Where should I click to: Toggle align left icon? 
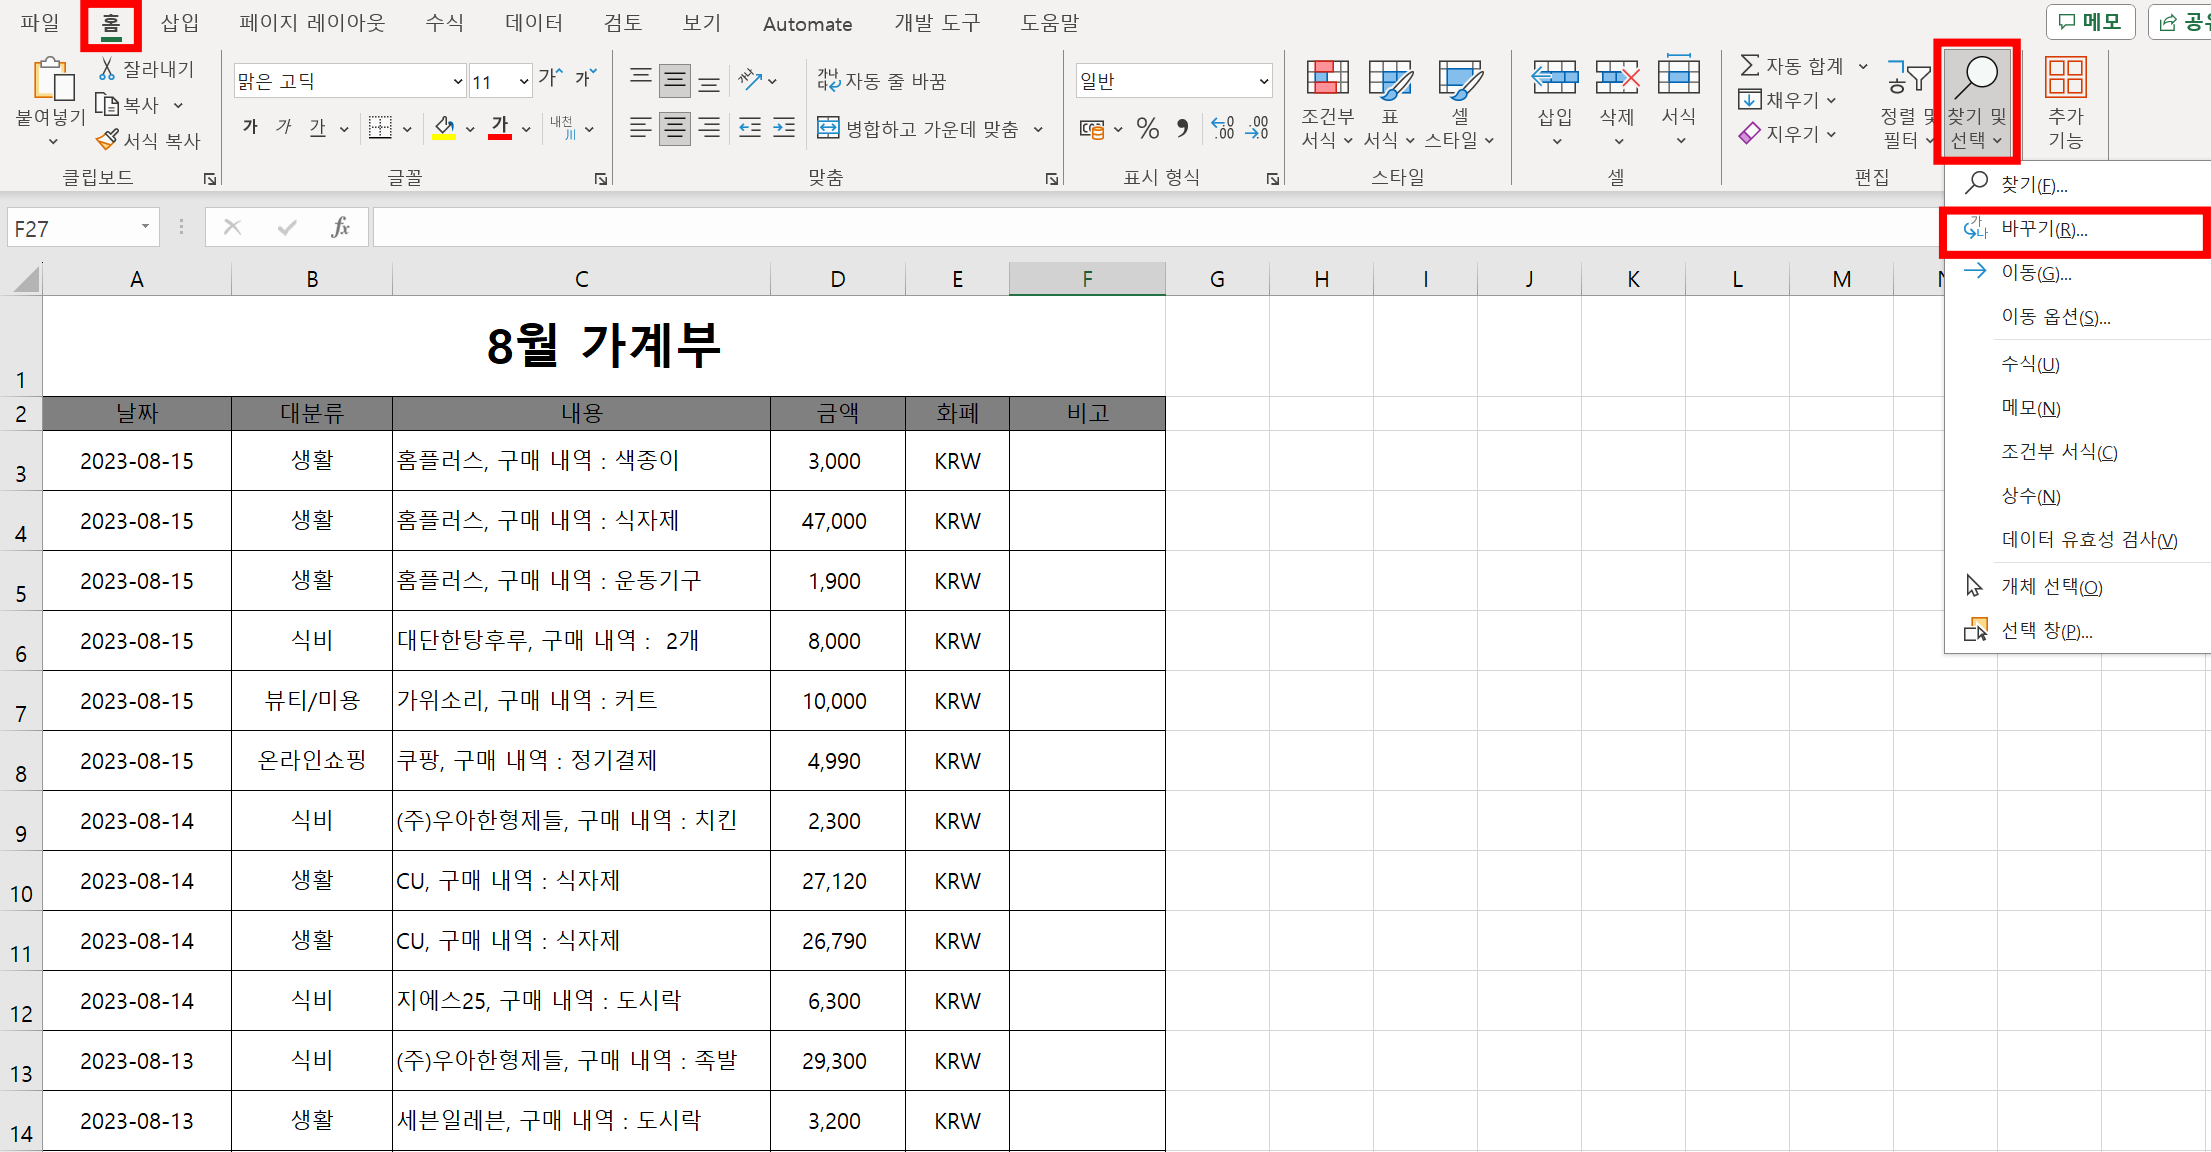pos(641,128)
